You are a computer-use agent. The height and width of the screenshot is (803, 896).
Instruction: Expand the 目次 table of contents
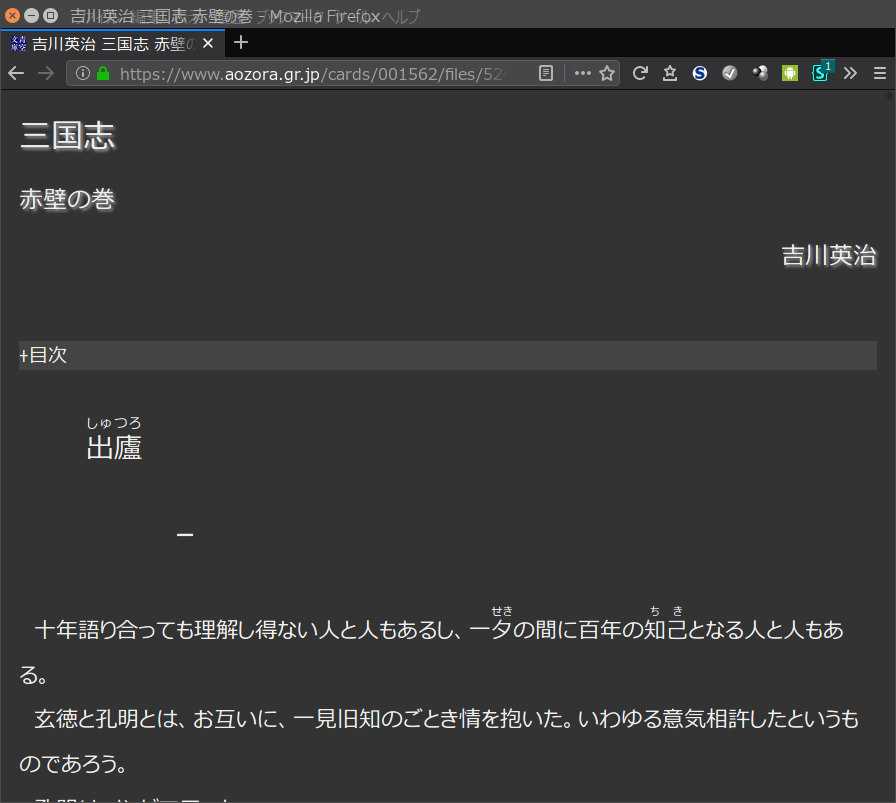click(x=43, y=354)
